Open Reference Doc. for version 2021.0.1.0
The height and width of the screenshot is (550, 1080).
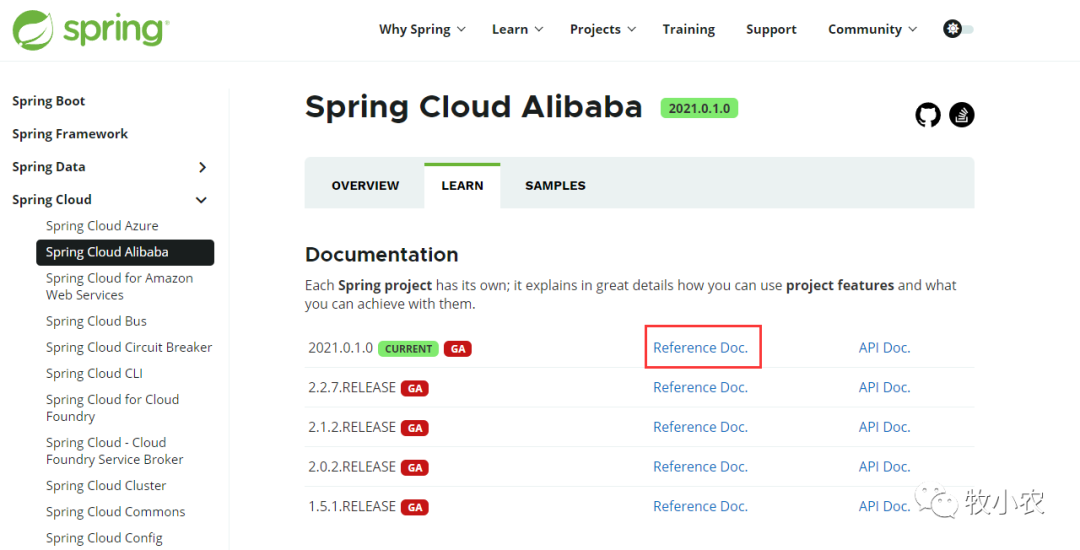pos(700,348)
